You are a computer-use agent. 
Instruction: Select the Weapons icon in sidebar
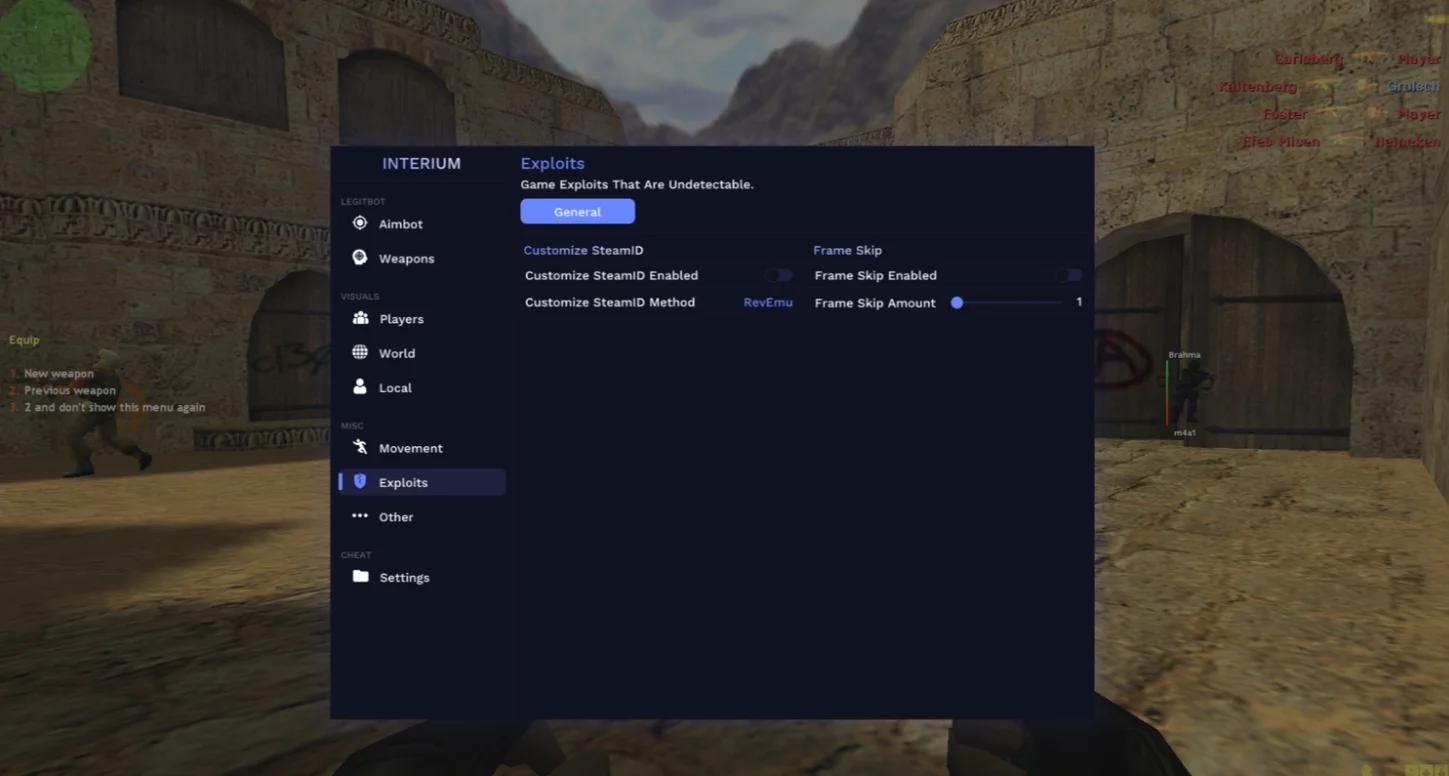click(360, 258)
